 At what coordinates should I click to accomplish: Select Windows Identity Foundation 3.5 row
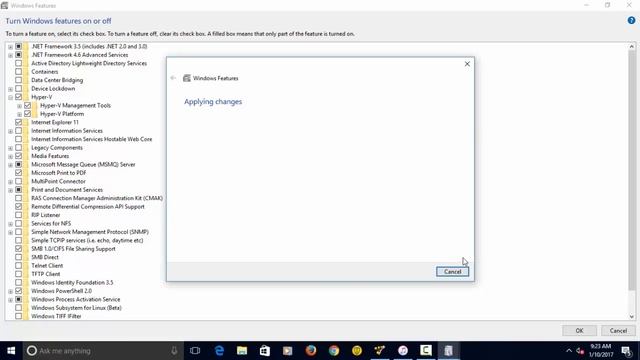click(72, 282)
